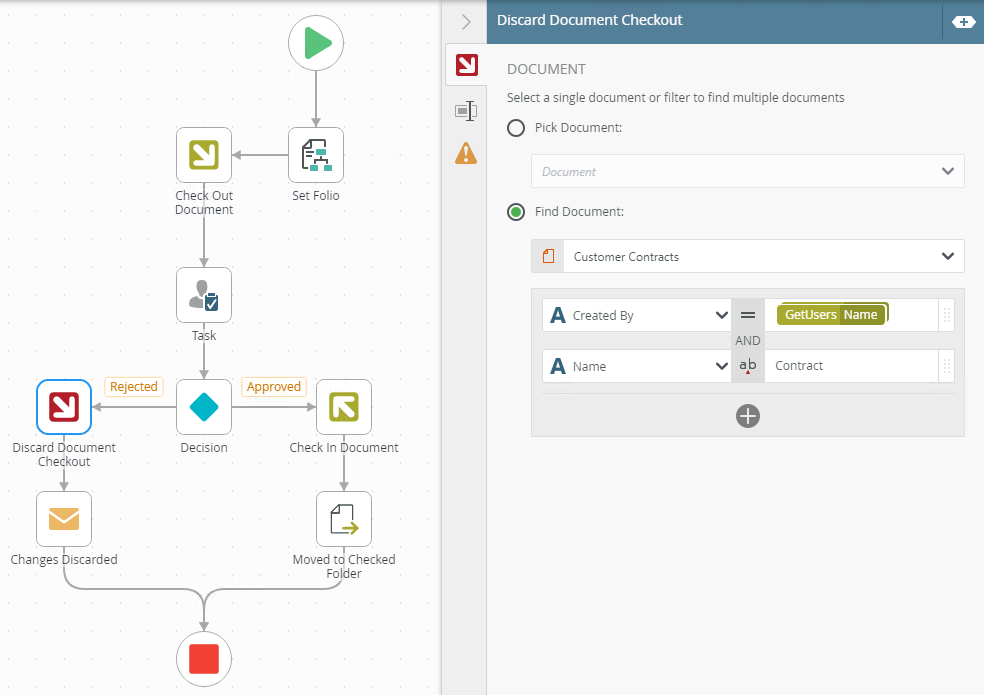
Task: Select the Check Out Document step
Action: (x=204, y=154)
